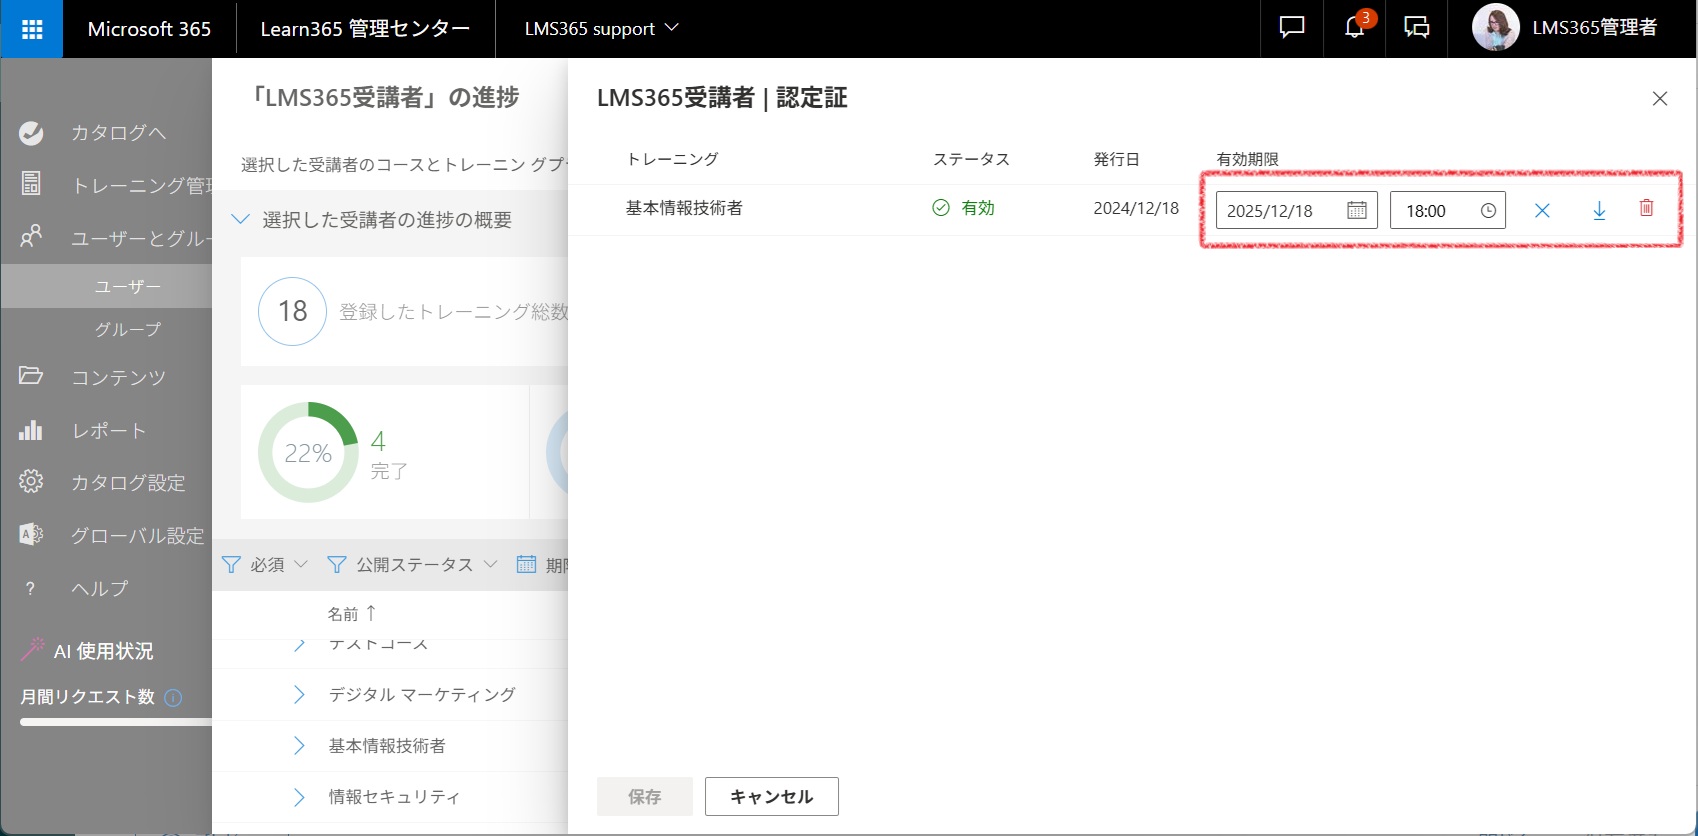Click the 保存 button

pos(645,797)
